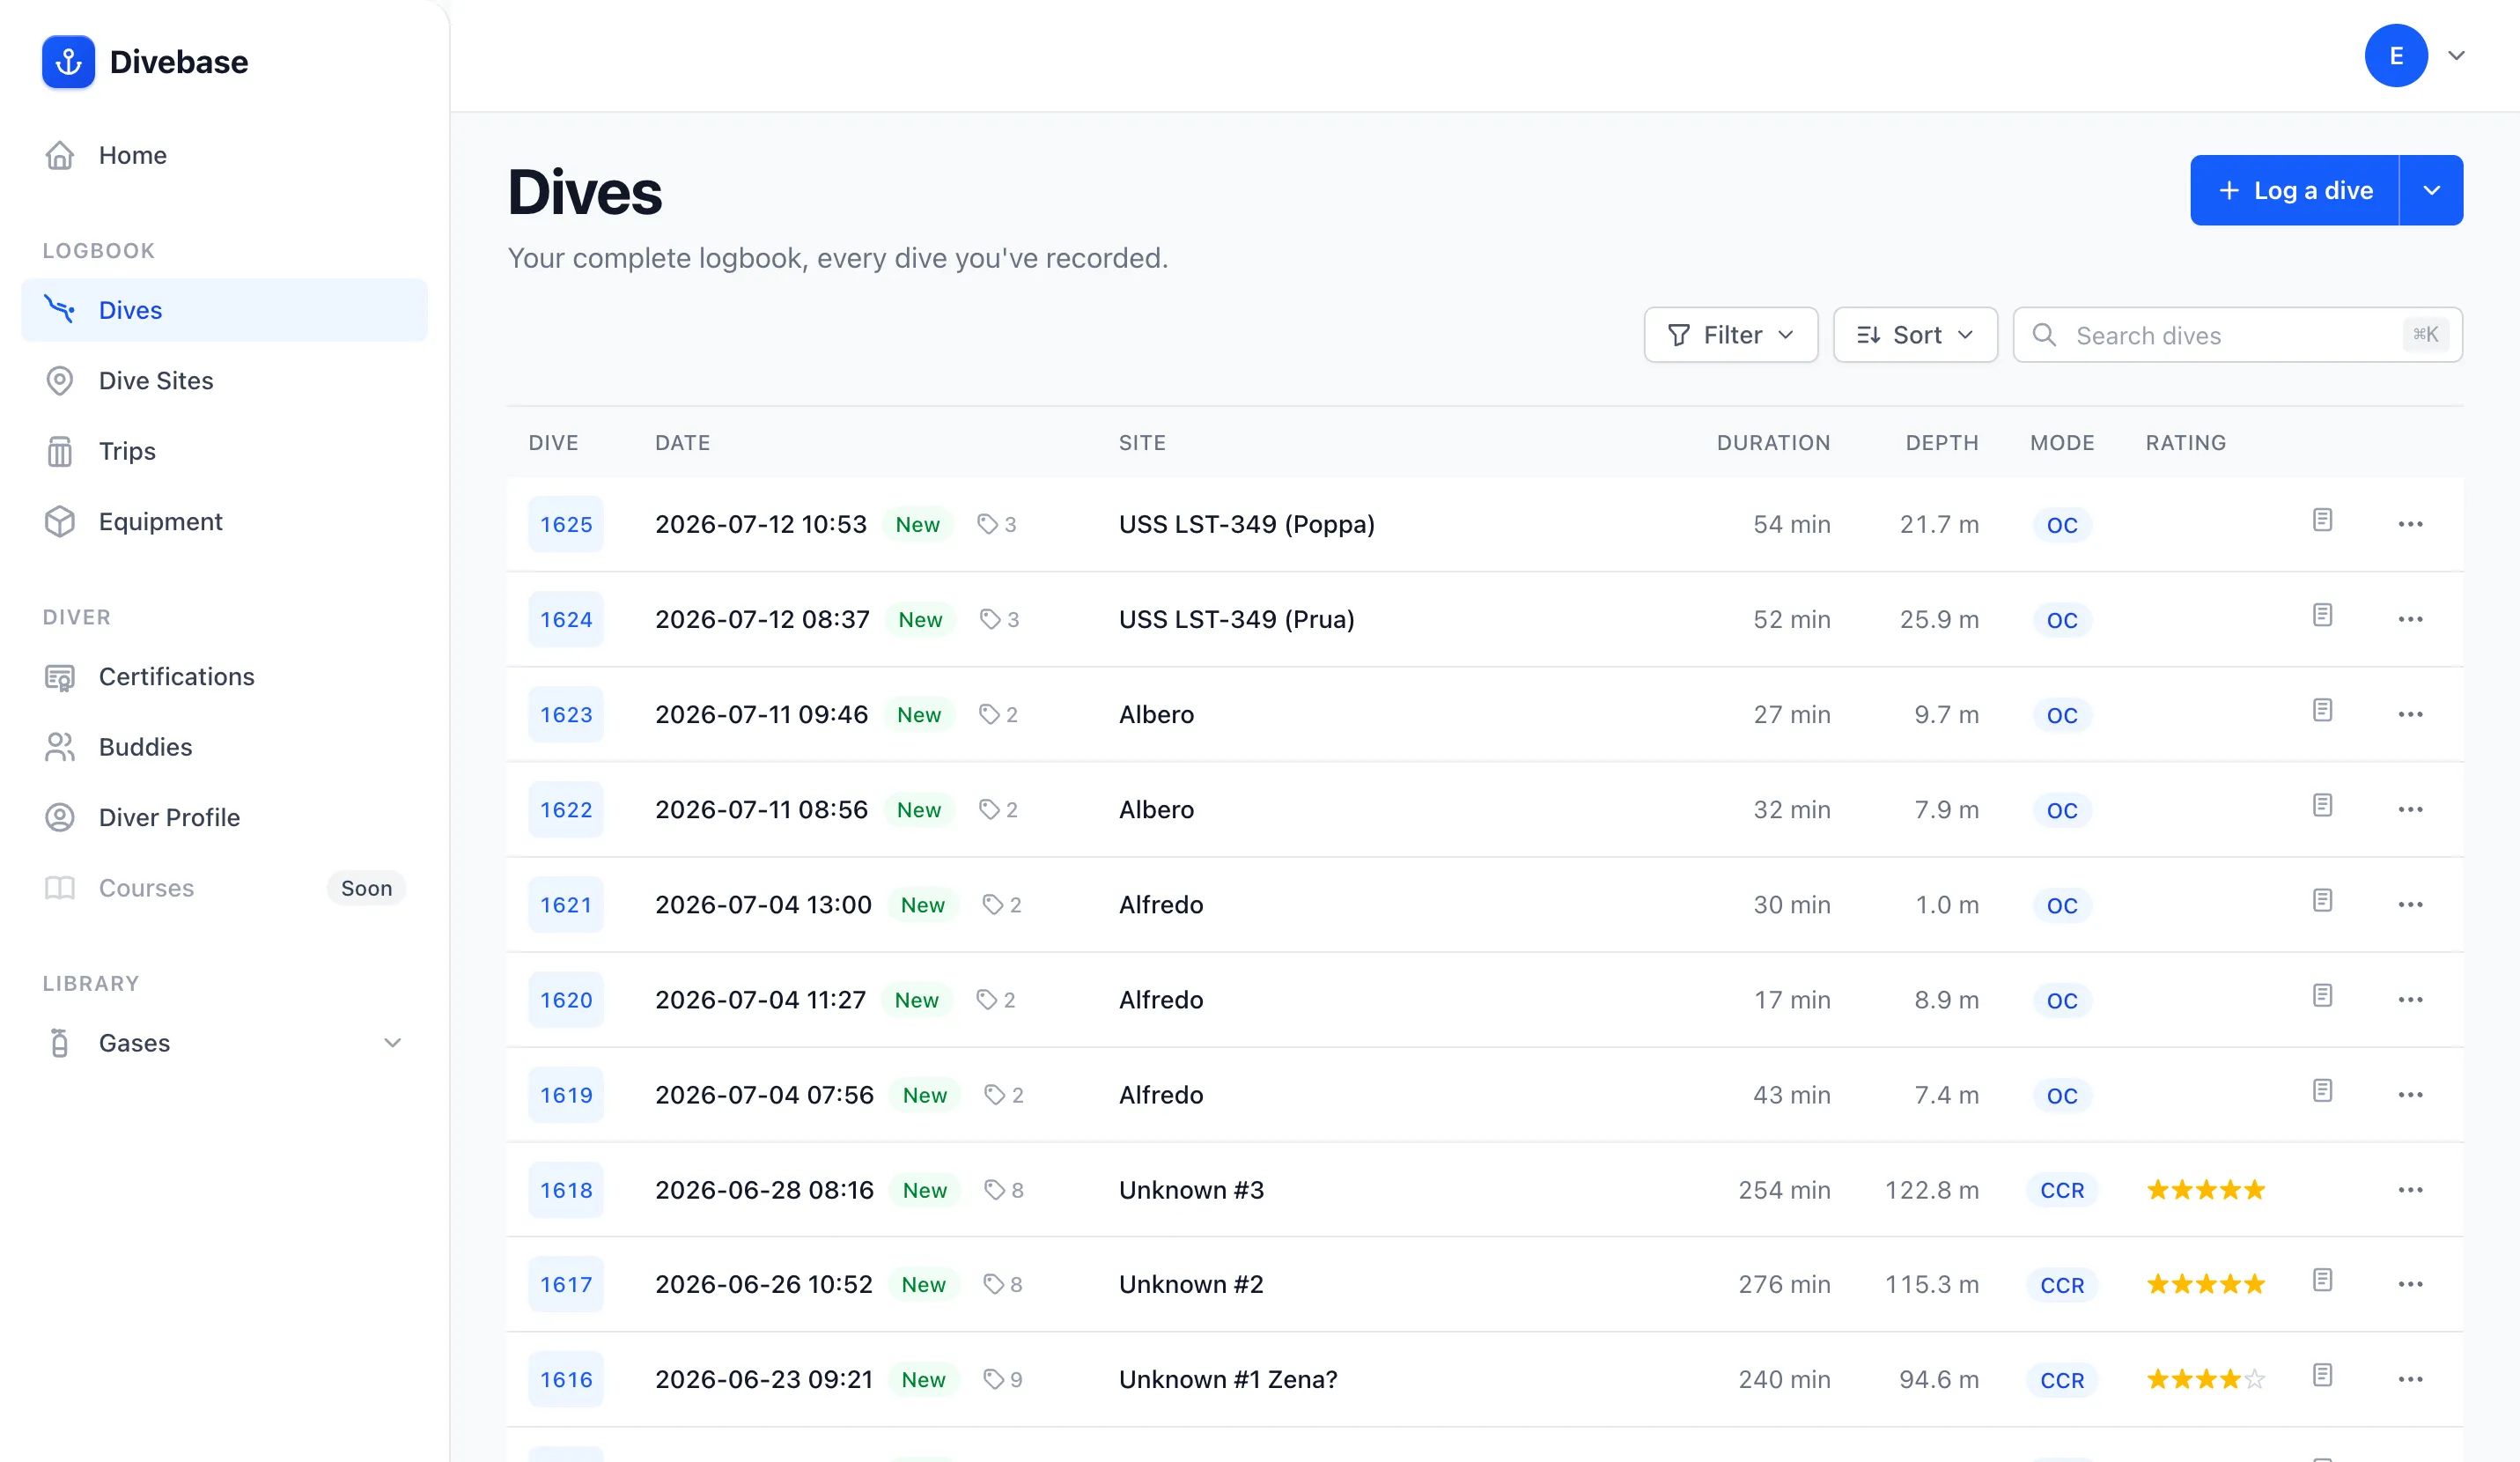Click the user avatar E
The width and height of the screenshot is (2520, 1462).
coord(2396,56)
